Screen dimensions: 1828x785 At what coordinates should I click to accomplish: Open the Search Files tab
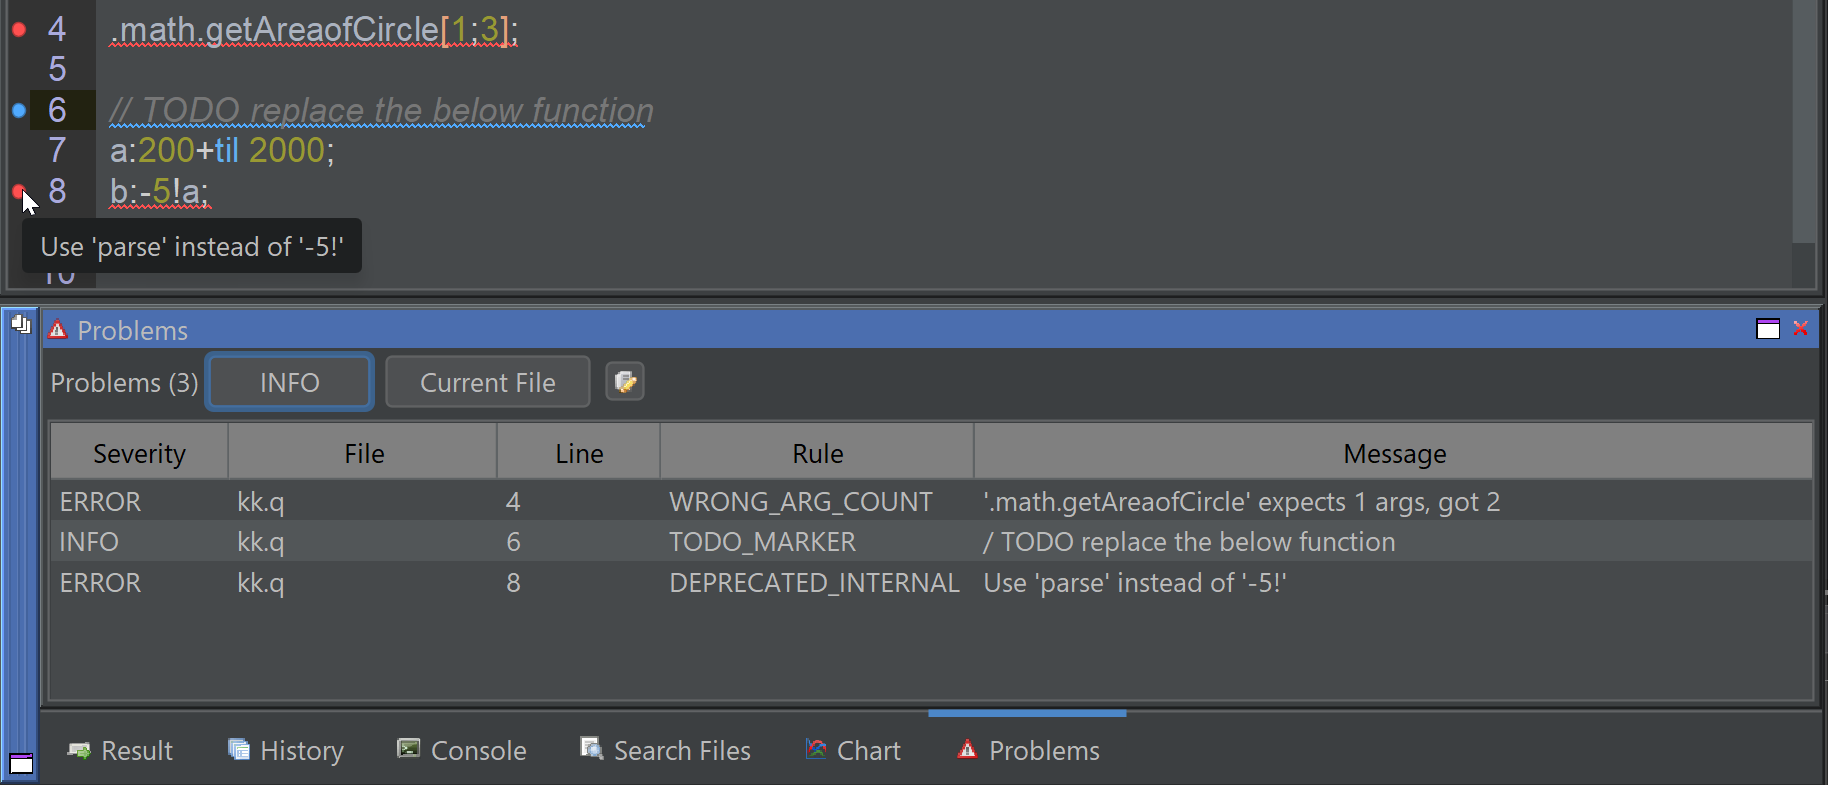pyautogui.click(x=666, y=750)
